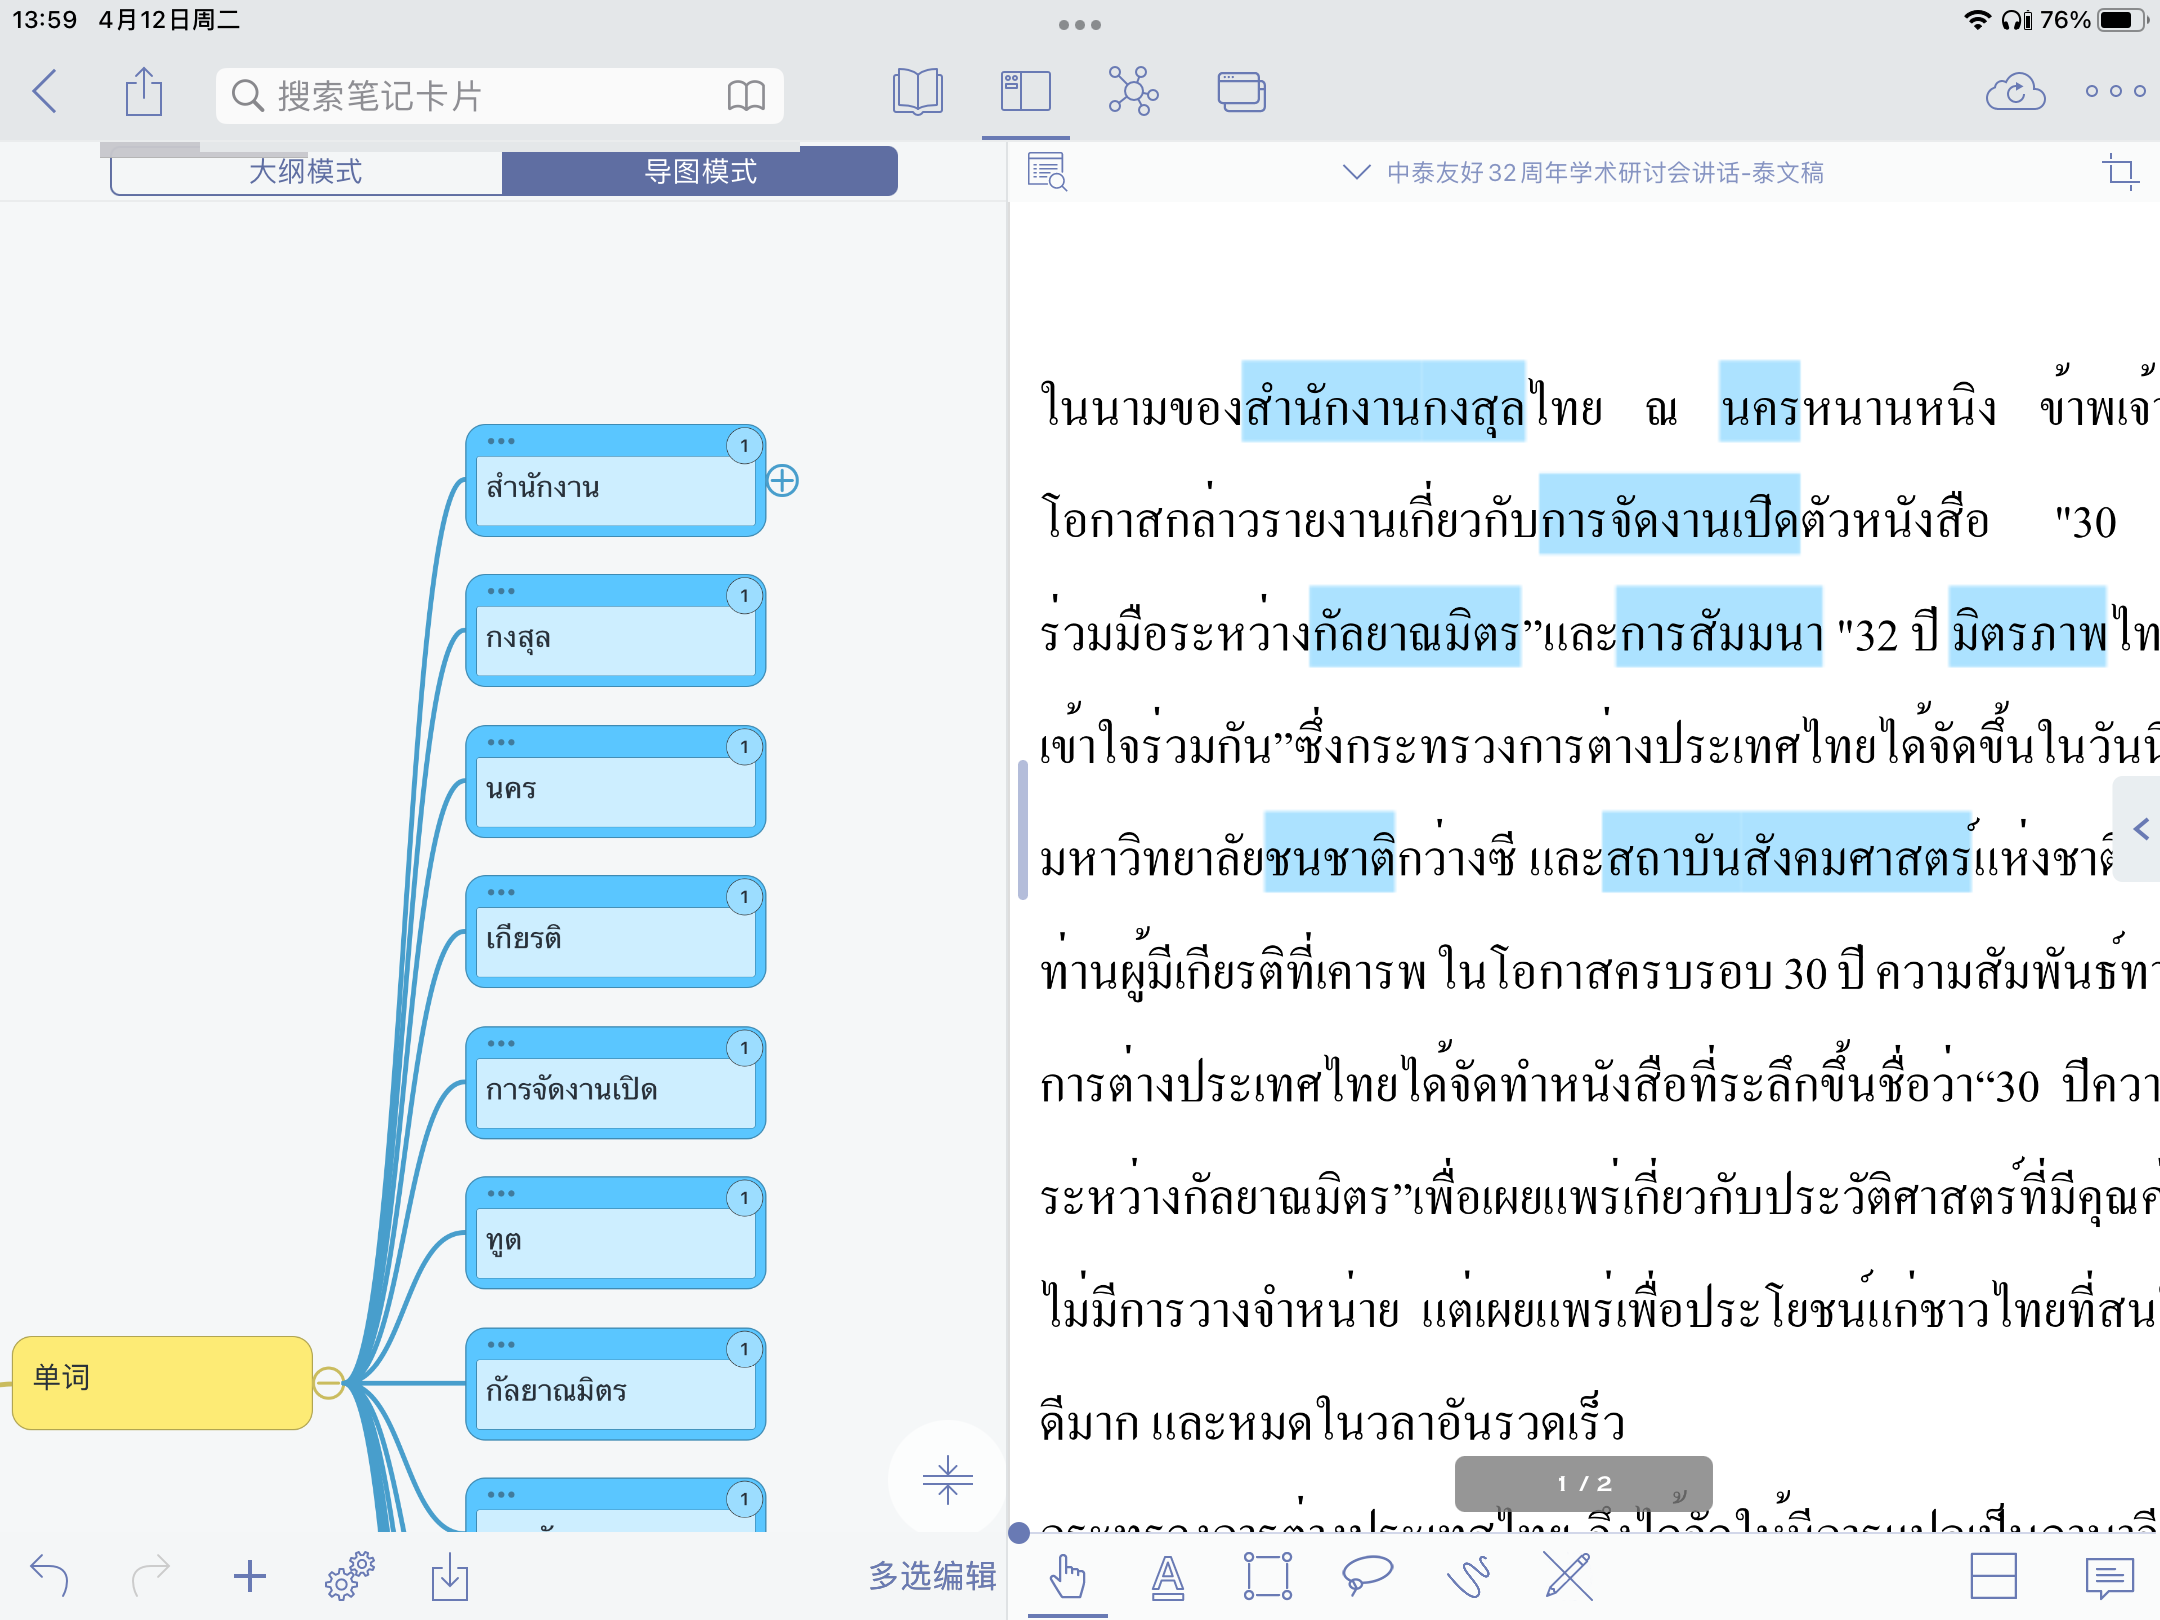Tap the crop page icon
The width and height of the screenshot is (2160, 1620).
pos(2119,172)
